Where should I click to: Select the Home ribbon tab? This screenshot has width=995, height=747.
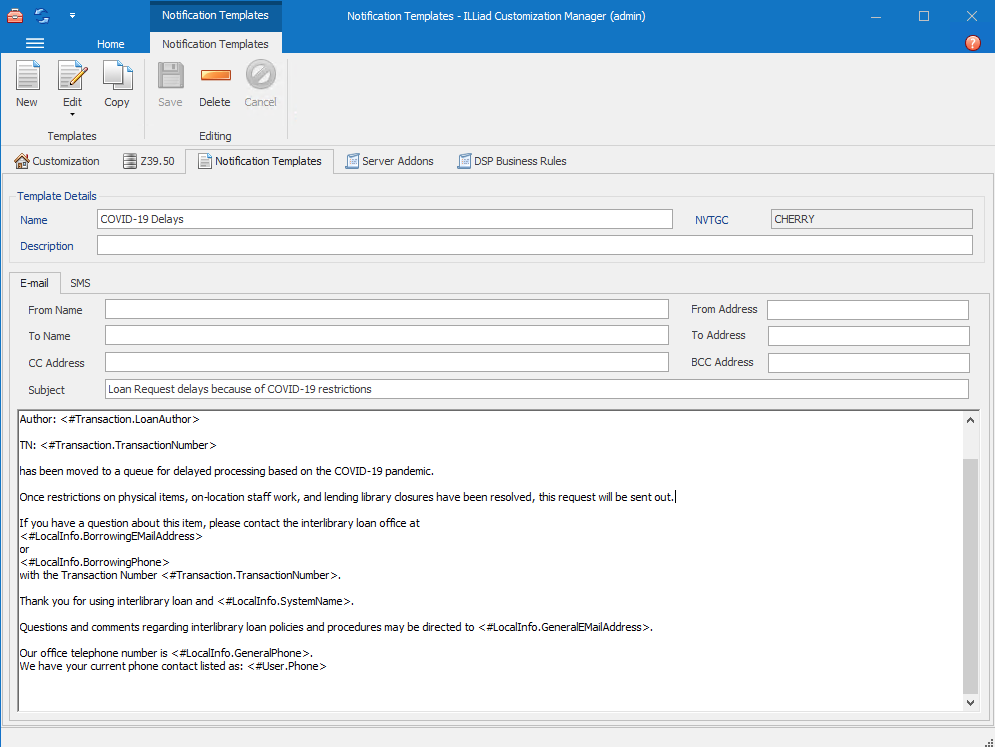(110, 43)
